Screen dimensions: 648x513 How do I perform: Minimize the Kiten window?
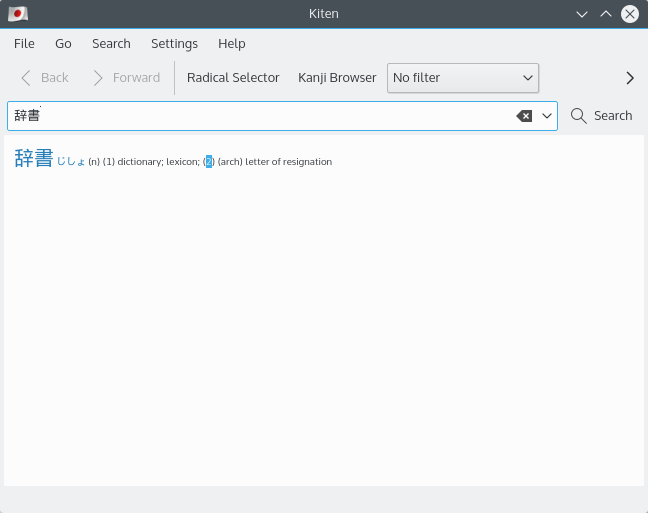click(x=582, y=14)
